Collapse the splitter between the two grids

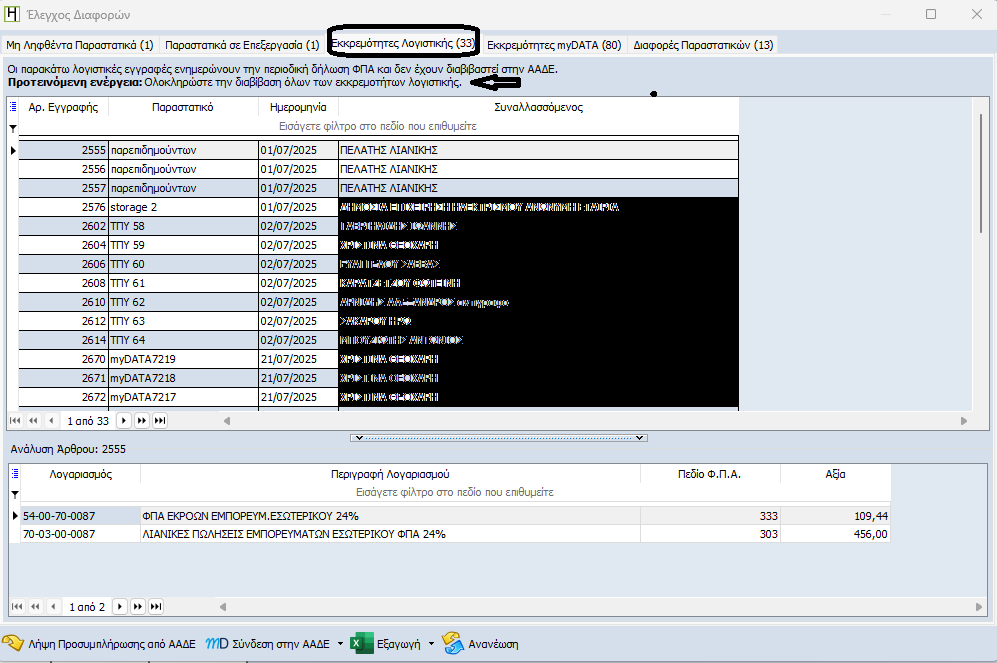click(499, 438)
